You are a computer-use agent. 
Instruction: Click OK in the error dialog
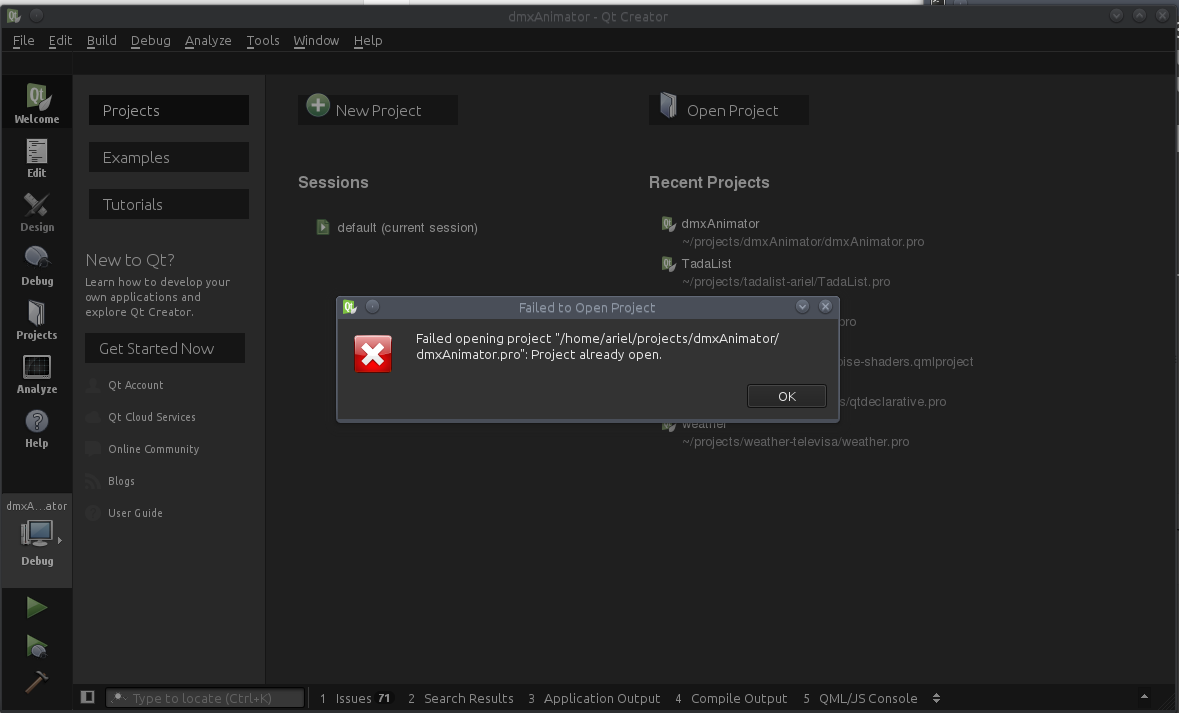[786, 396]
